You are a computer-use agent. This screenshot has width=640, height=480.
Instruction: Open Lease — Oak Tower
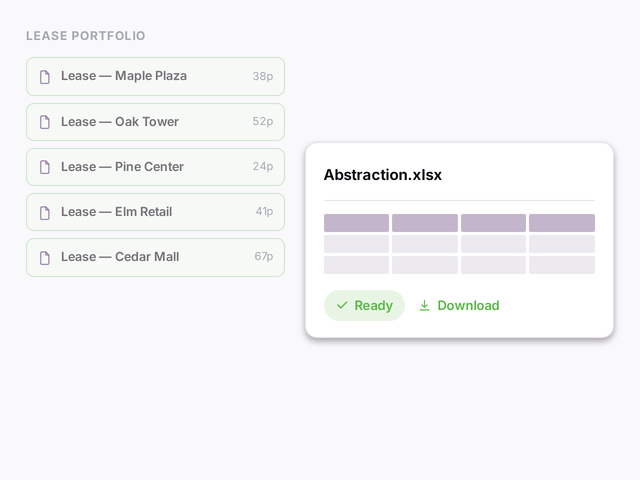(156, 122)
